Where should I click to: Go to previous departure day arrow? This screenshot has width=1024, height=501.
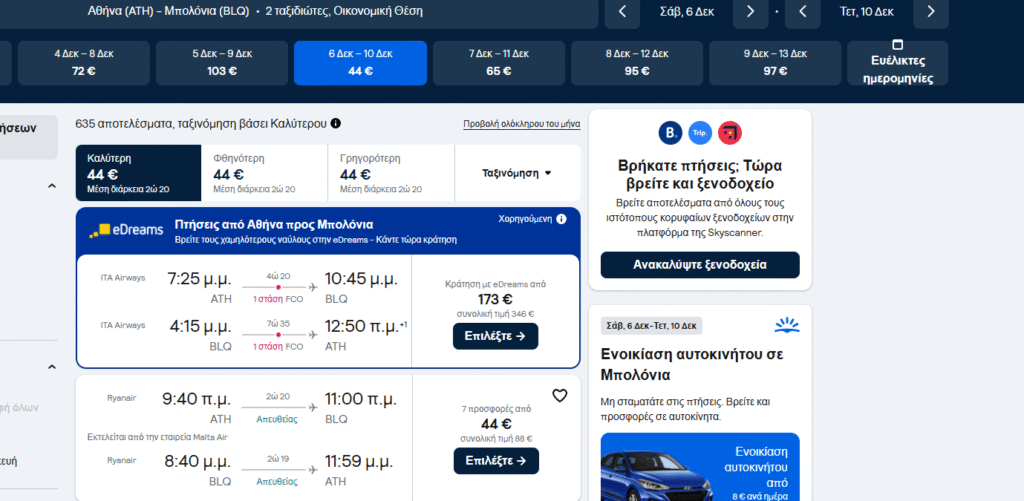pos(622,12)
